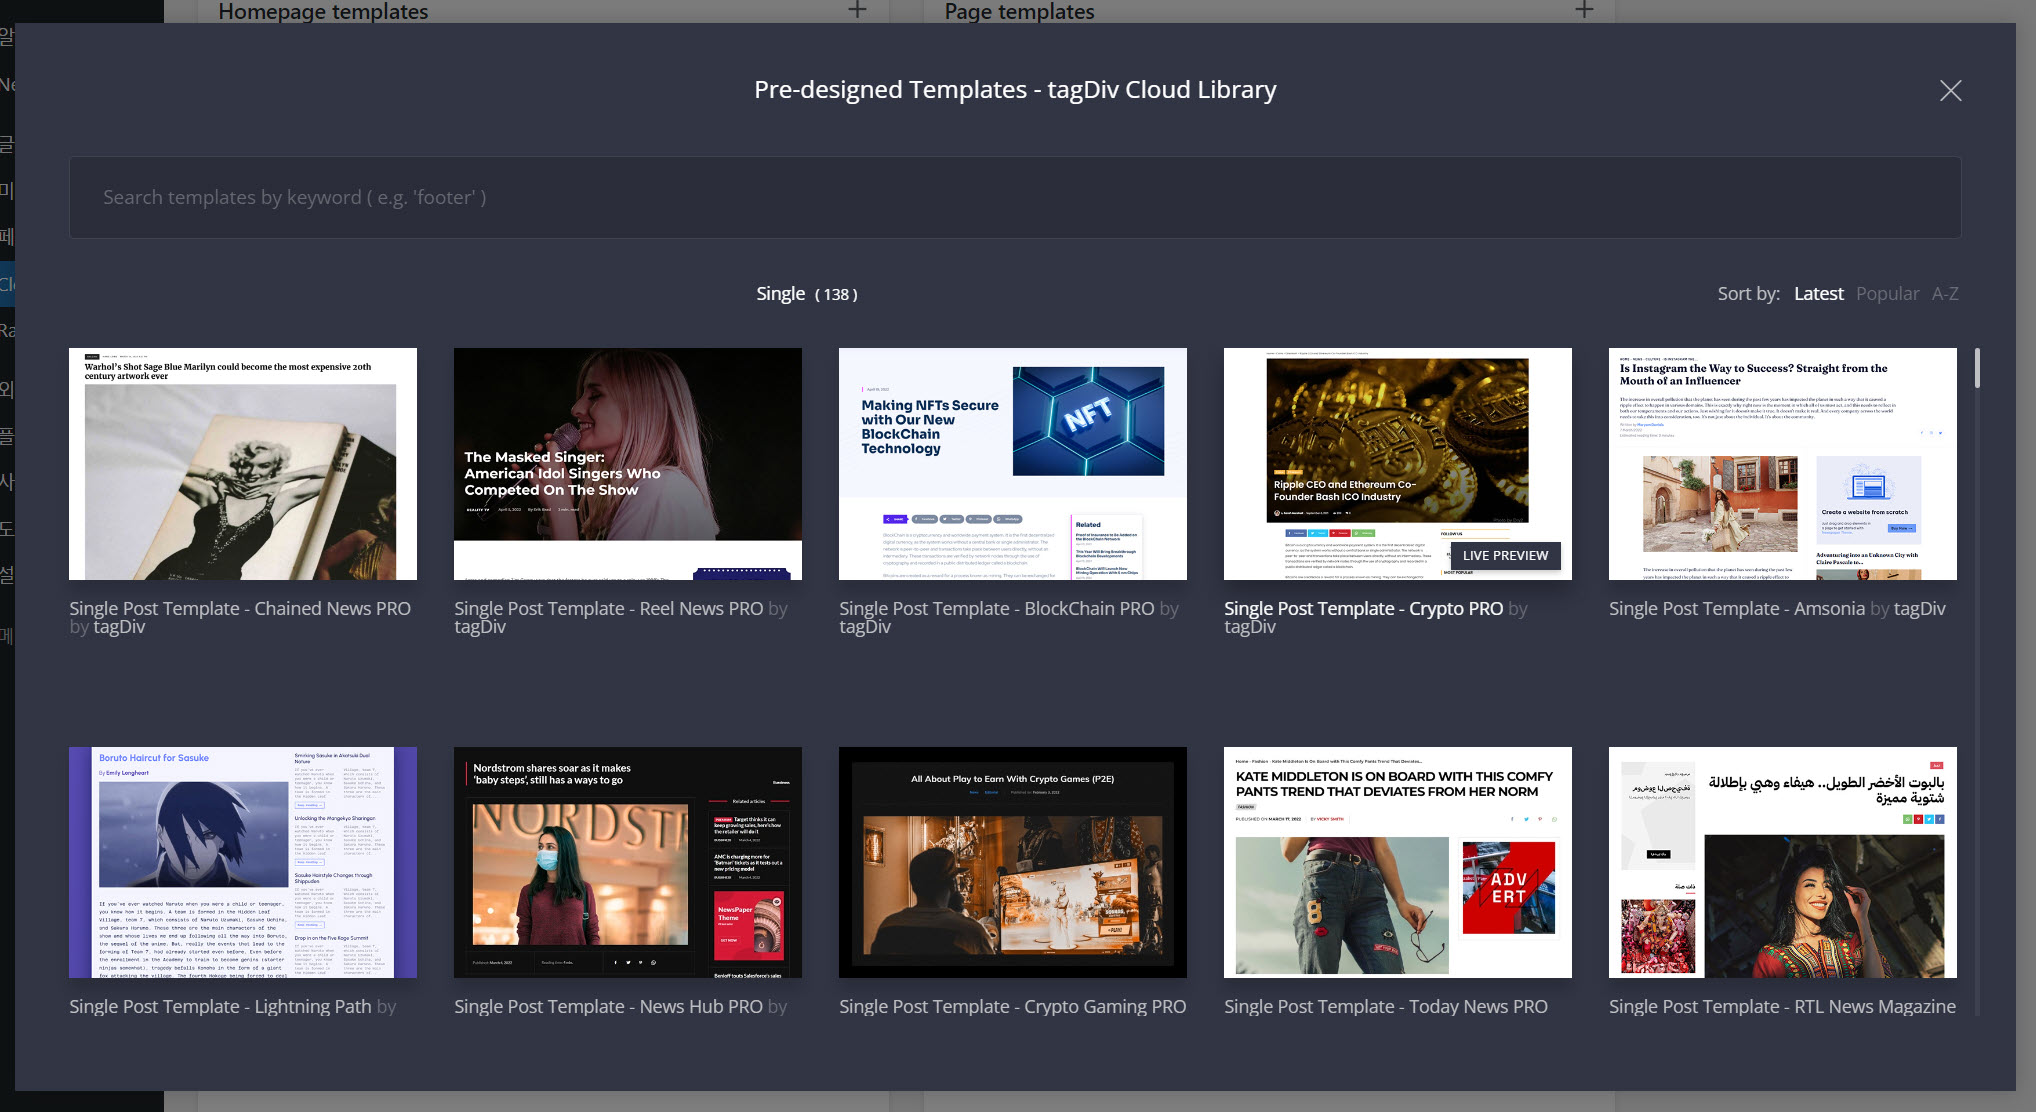Click the 'Single Post Template - Lightning Path' title

click(220, 1006)
